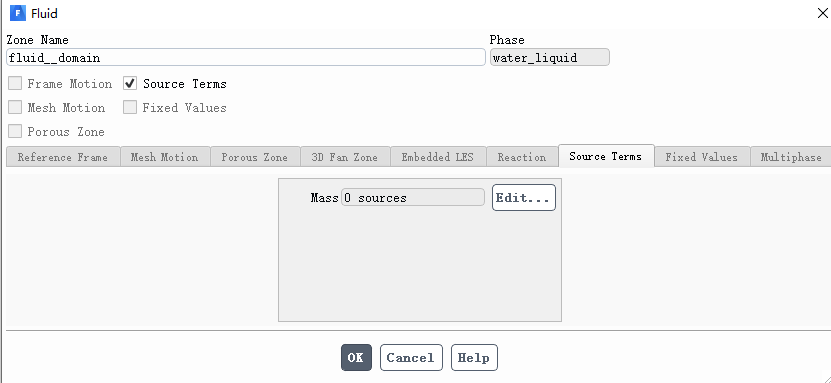The width and height of the screenshot is (831, 383).
Task: Switch to the Reference Frame tab
Action: coord(63,157)
